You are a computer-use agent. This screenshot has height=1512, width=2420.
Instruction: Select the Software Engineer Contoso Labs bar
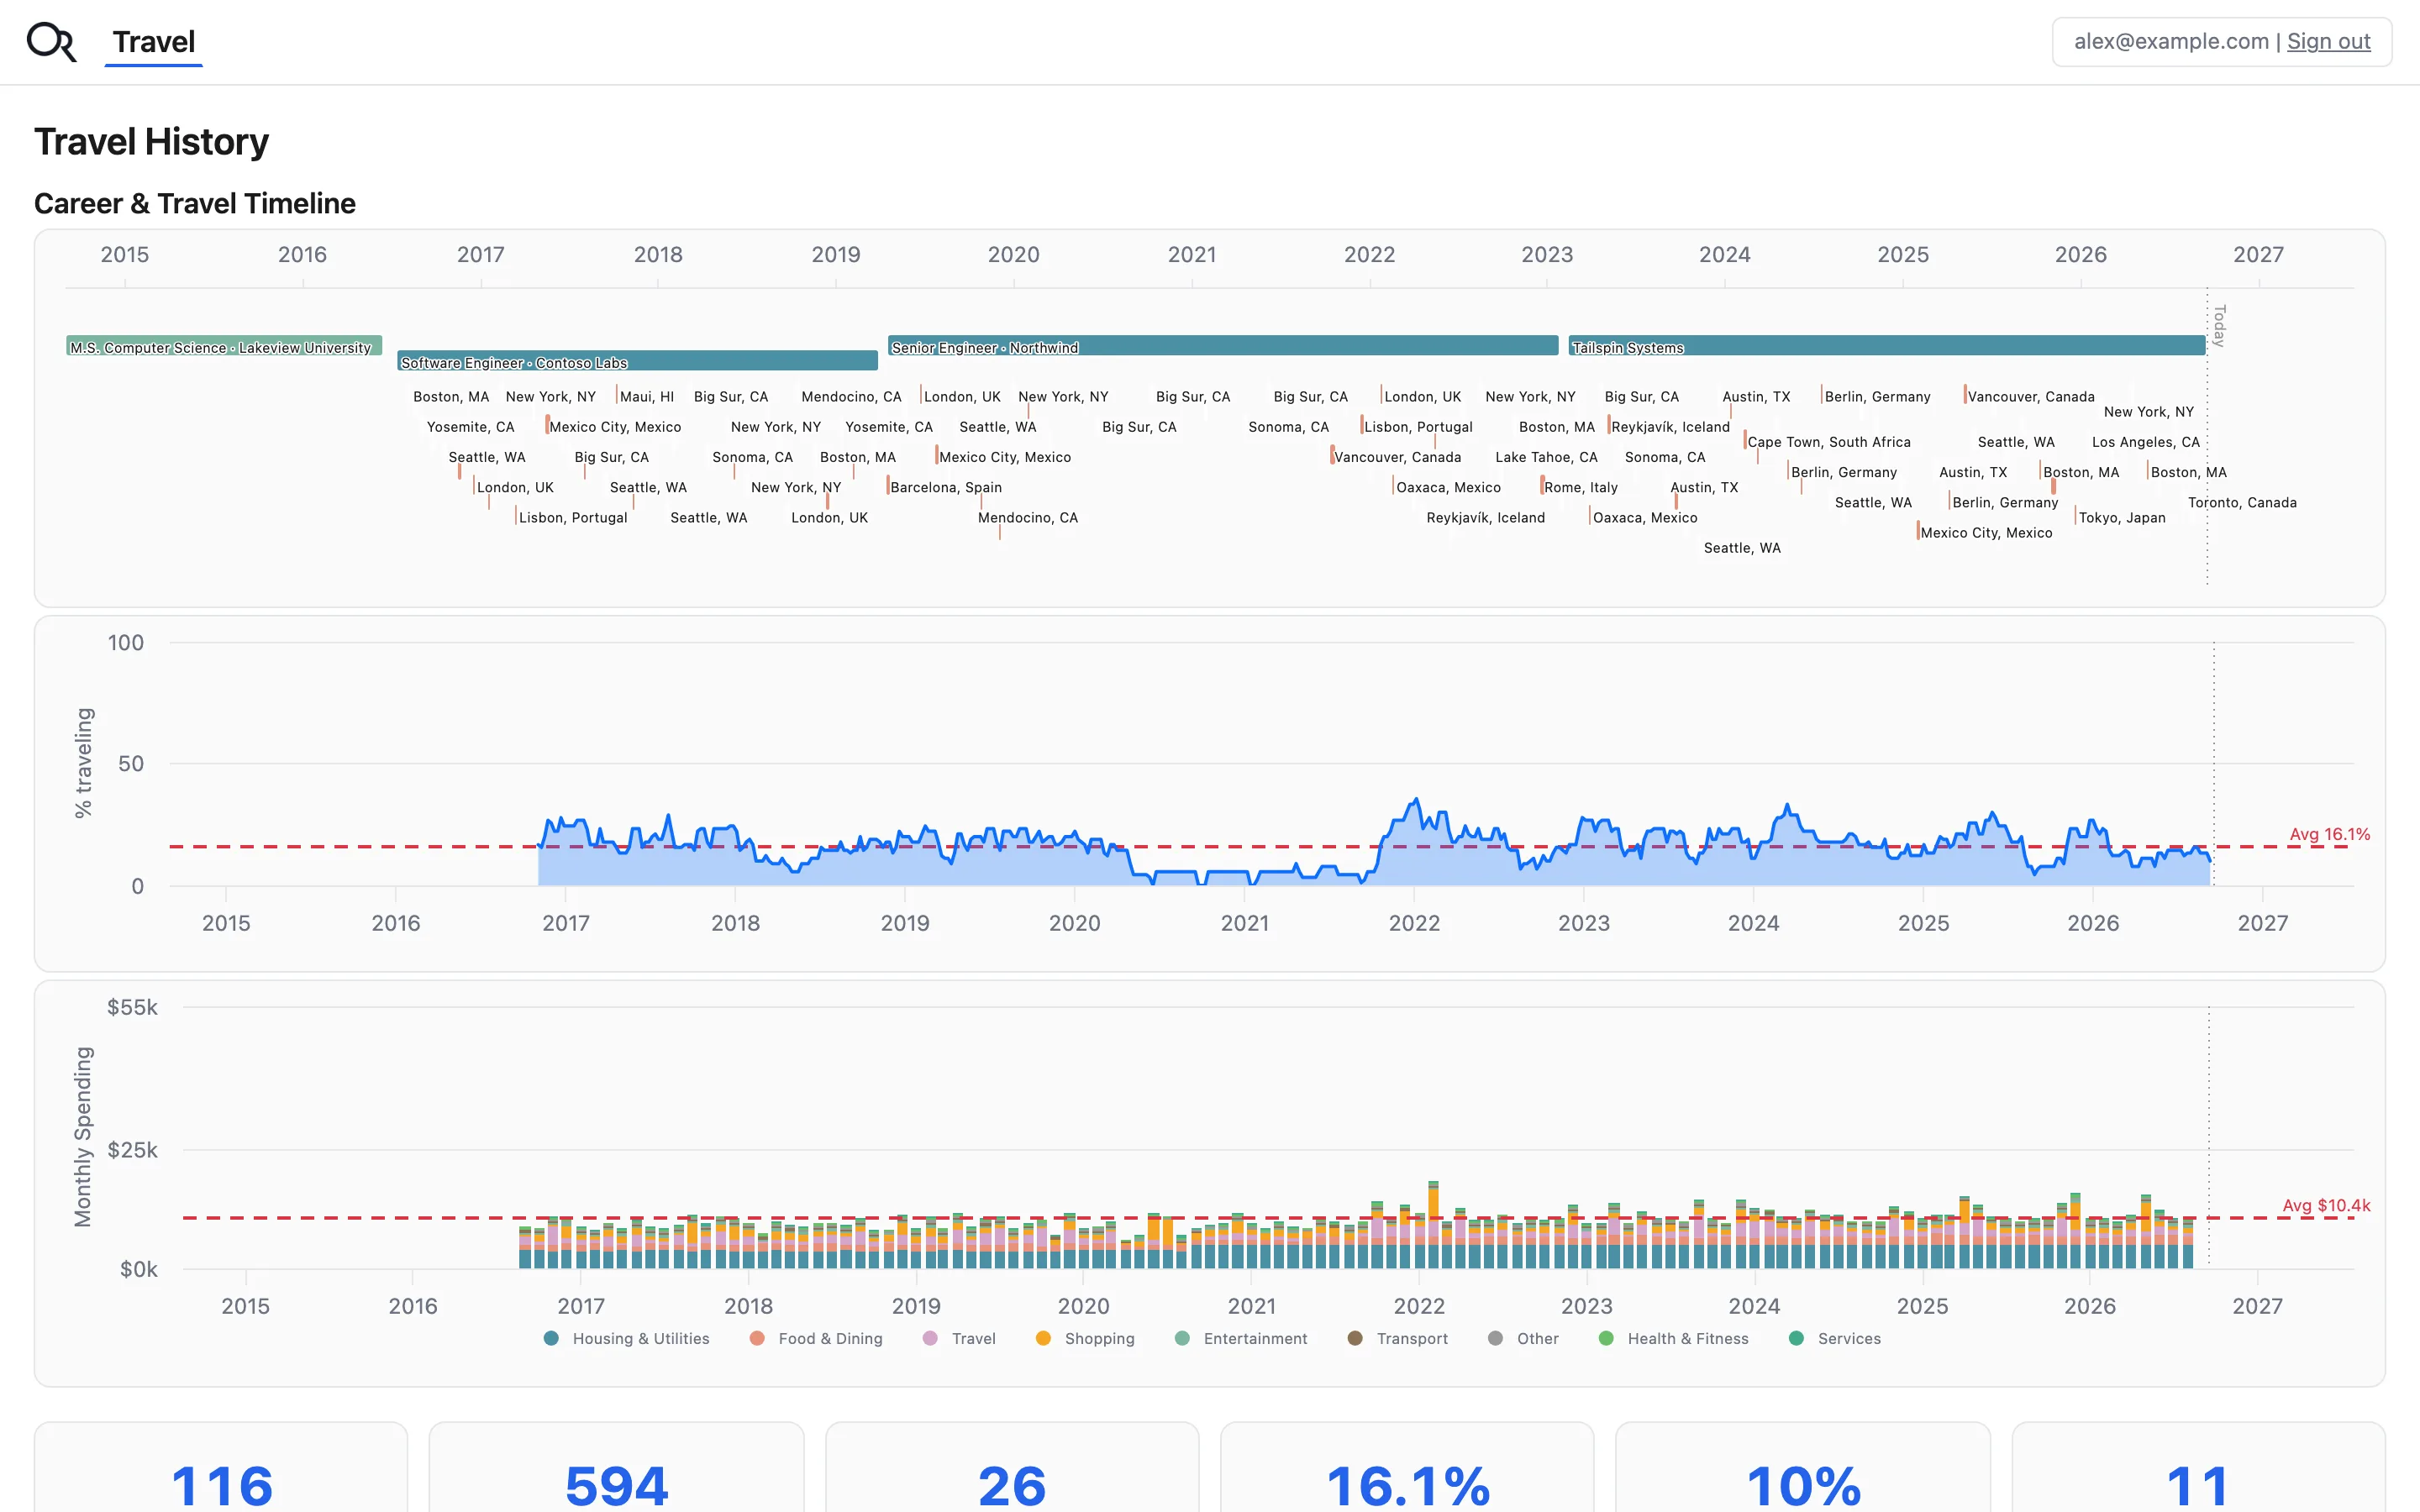(x=637, y=361)
